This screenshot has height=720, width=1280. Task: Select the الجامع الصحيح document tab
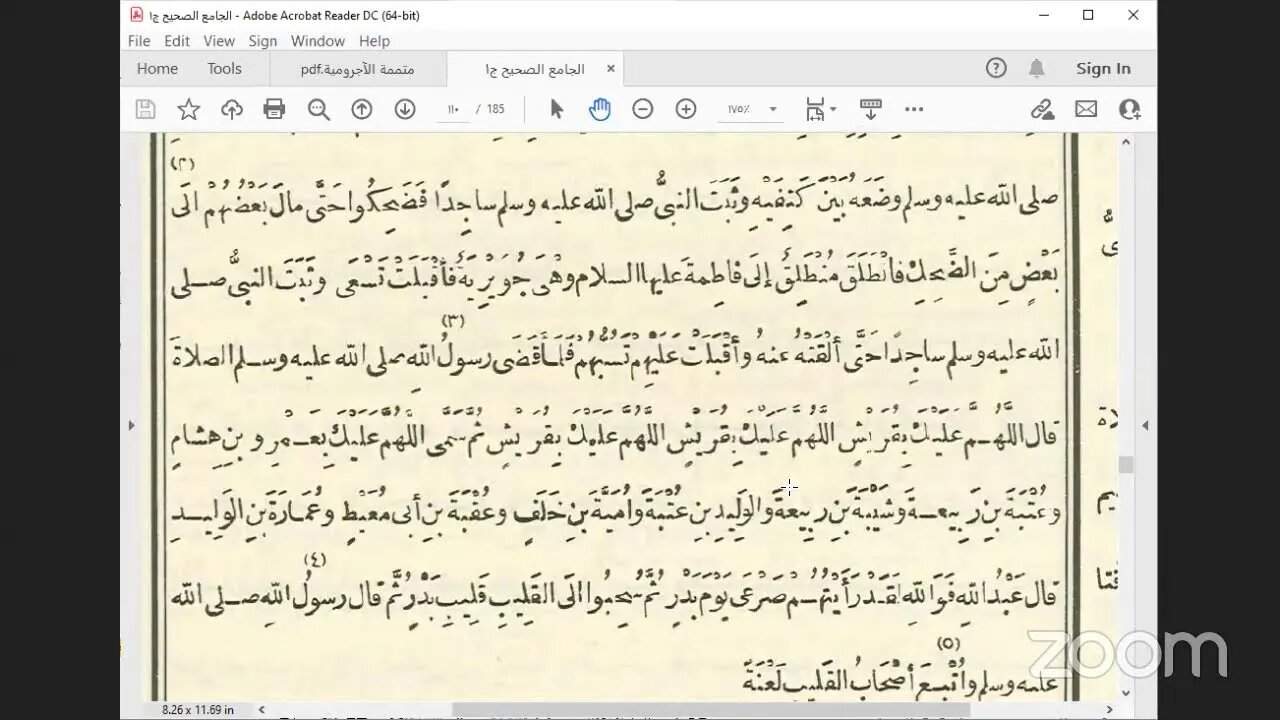point(535,69)
